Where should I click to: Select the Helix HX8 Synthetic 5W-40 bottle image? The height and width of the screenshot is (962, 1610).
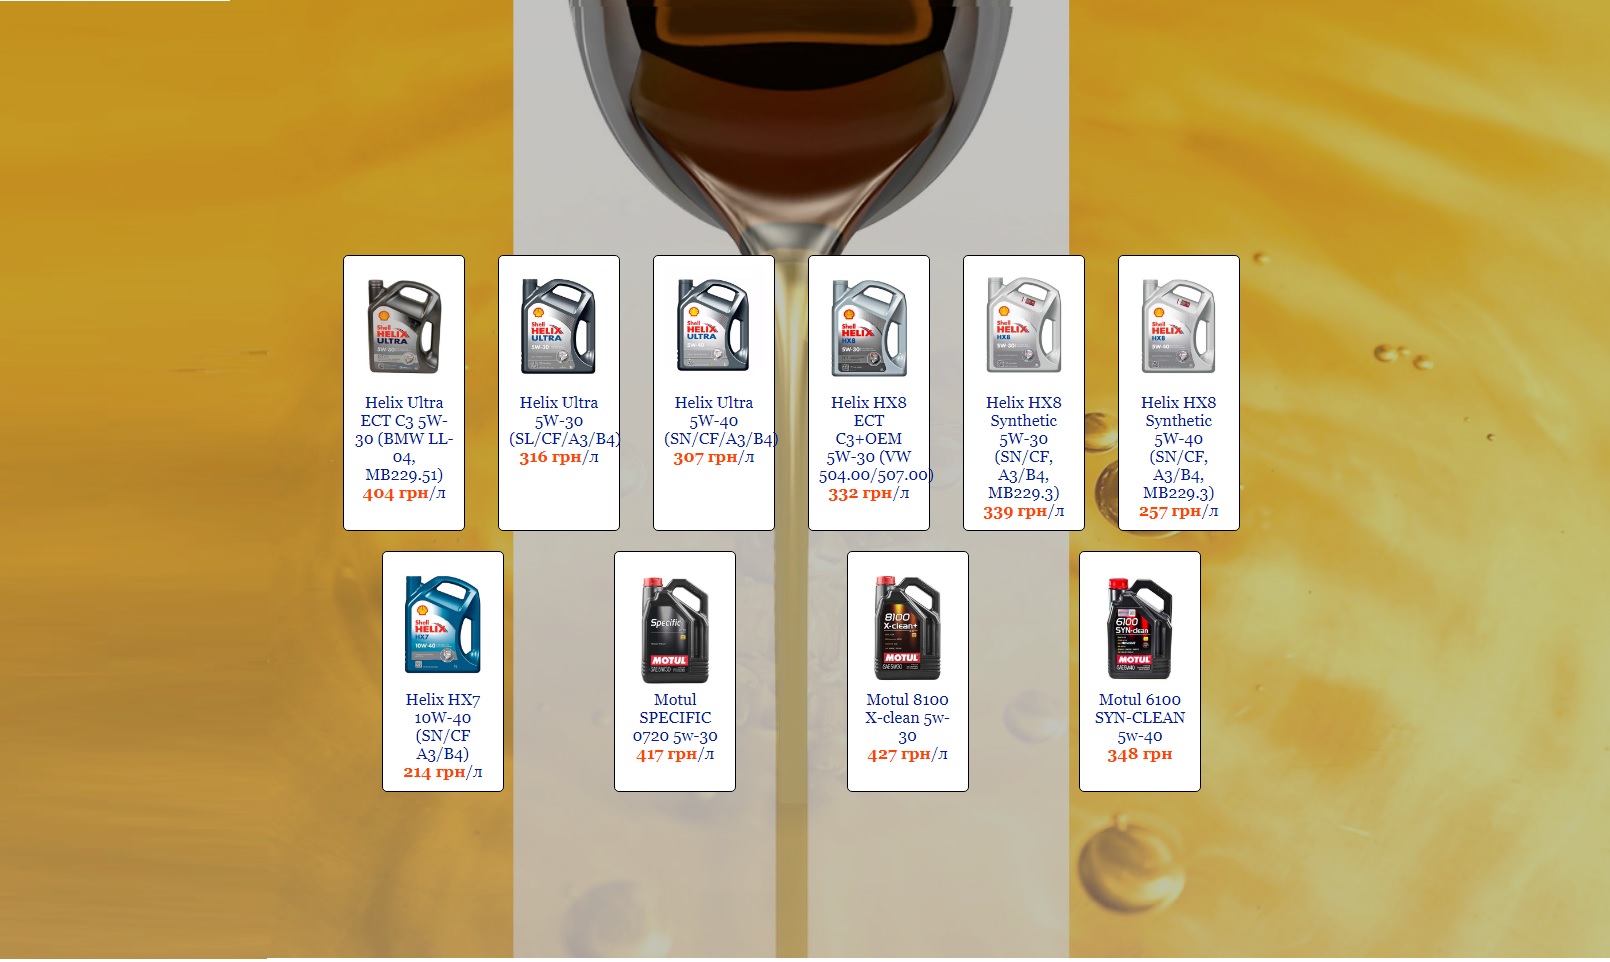(x=1179, y=327)
